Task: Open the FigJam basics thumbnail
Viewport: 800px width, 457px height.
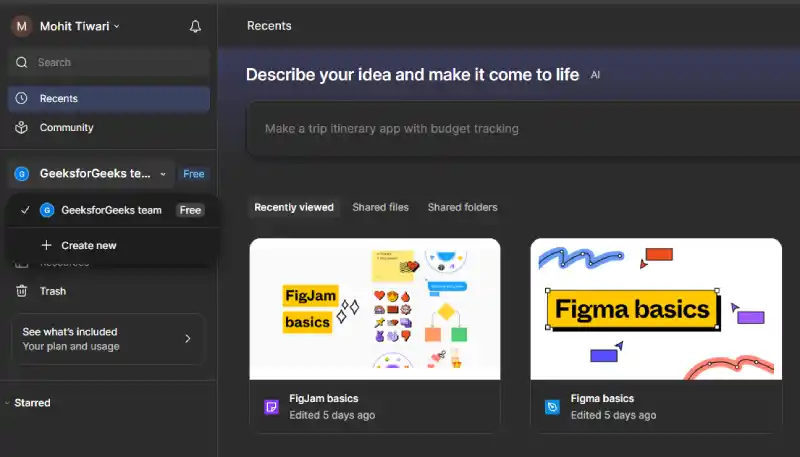Action: [x=375, y=309]
